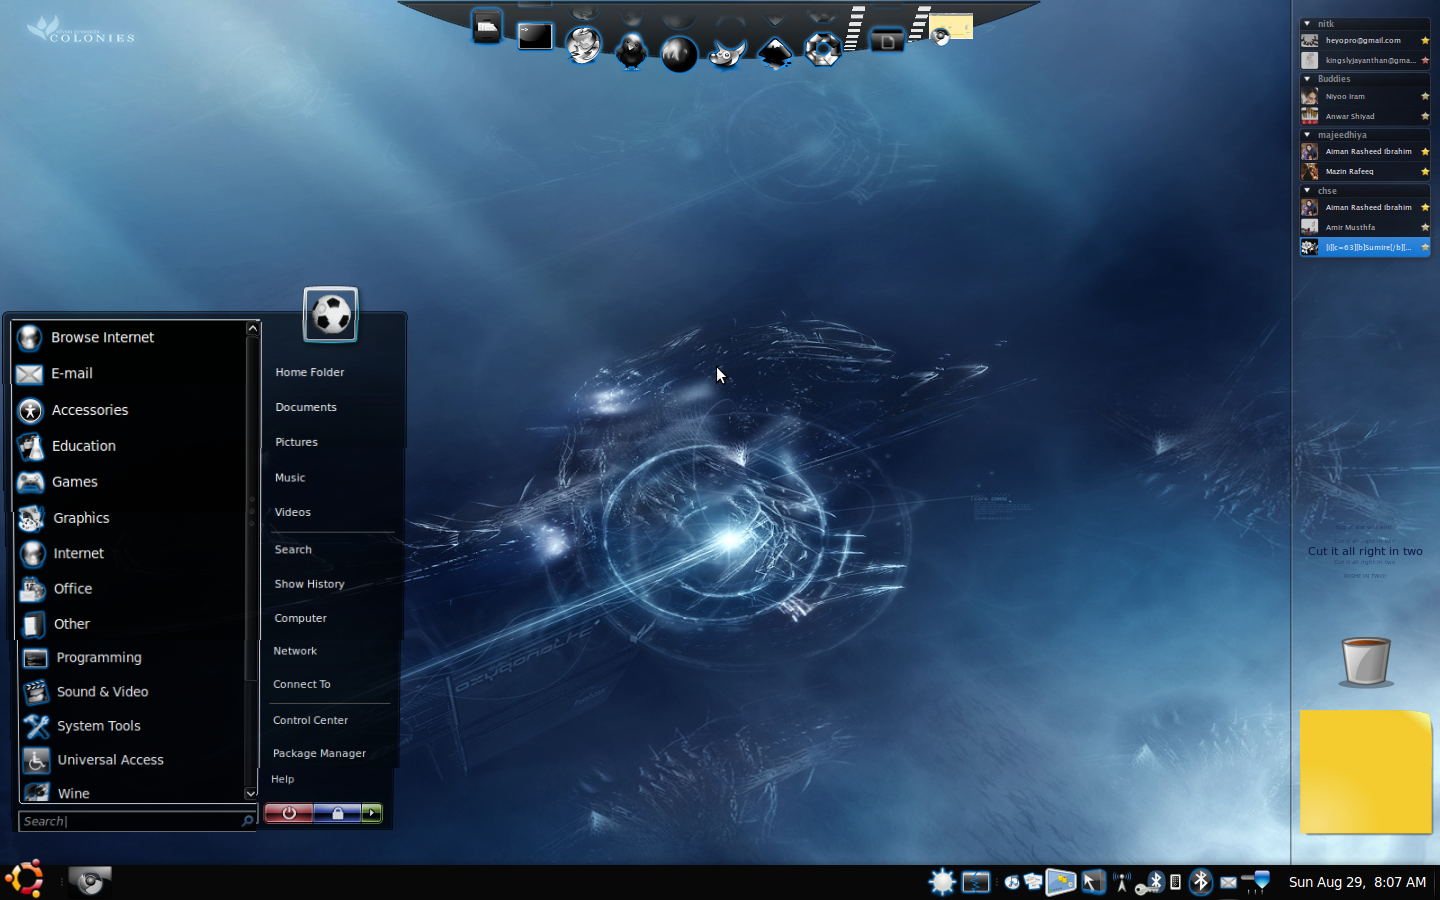Click the cursor arrow tray icon
Viewport: 1440px width, 900px height.
1093,882
